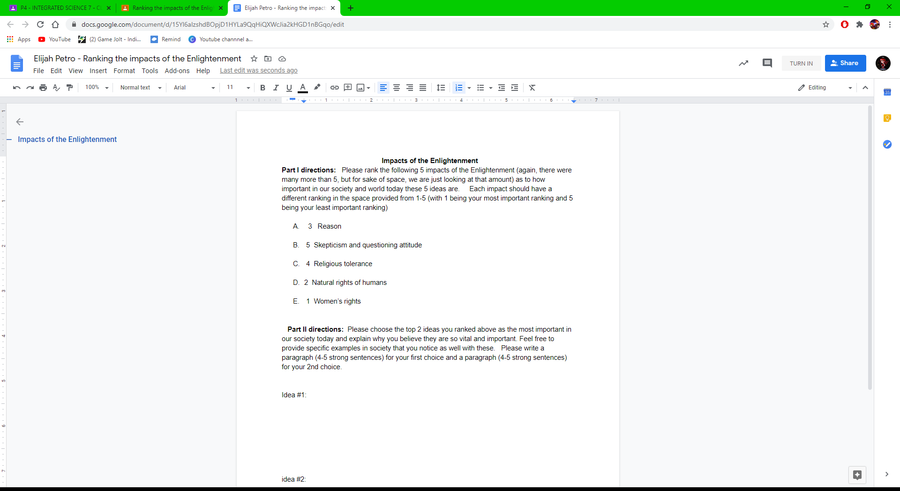This screenshot has width=900, height=491.
Task: Click the Explore button at bottom right
Action: tap(857, 474)
